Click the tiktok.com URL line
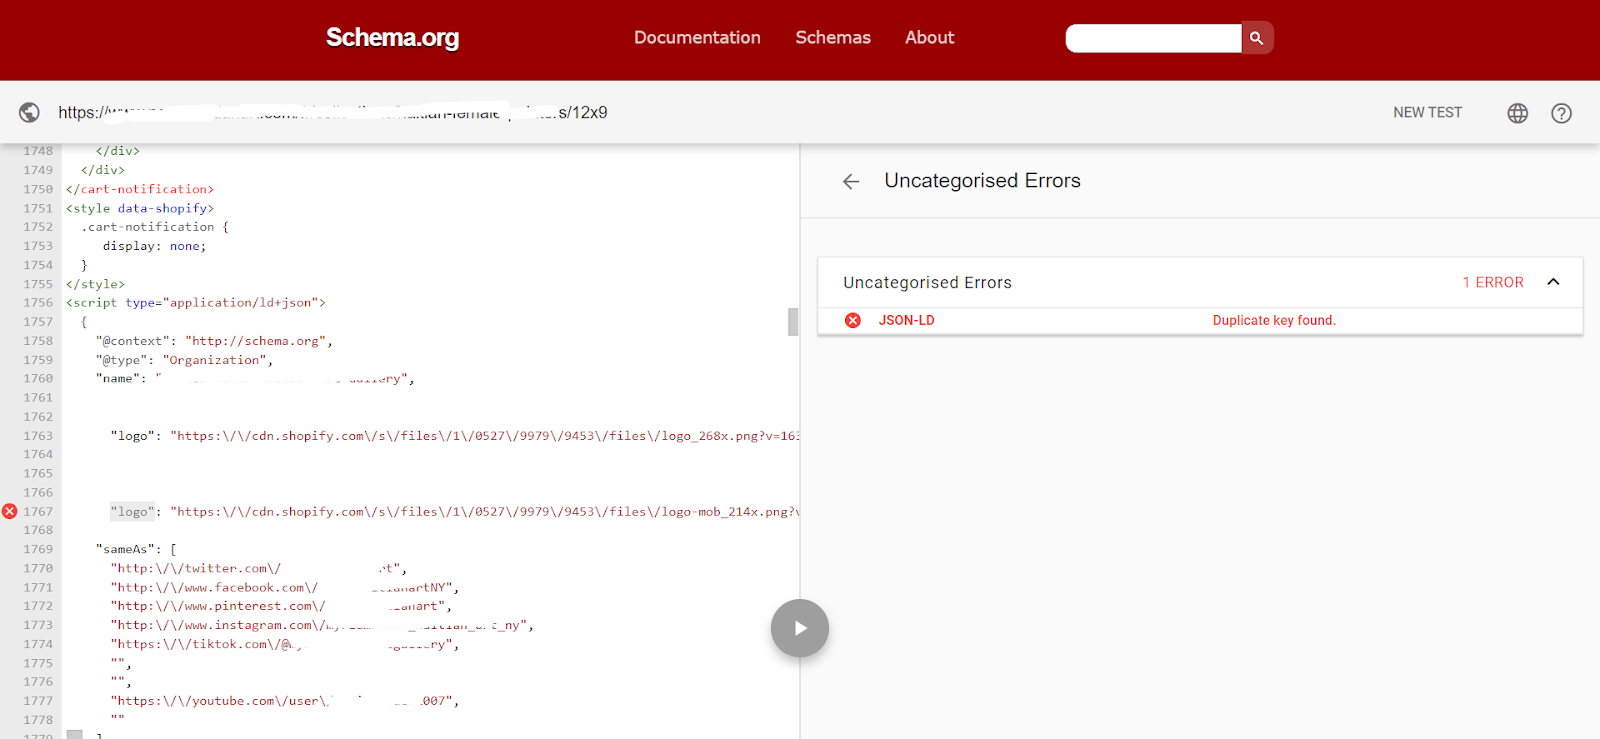Image resolution: width=1600 pixels, height=739 pixels. click(285, 644)
